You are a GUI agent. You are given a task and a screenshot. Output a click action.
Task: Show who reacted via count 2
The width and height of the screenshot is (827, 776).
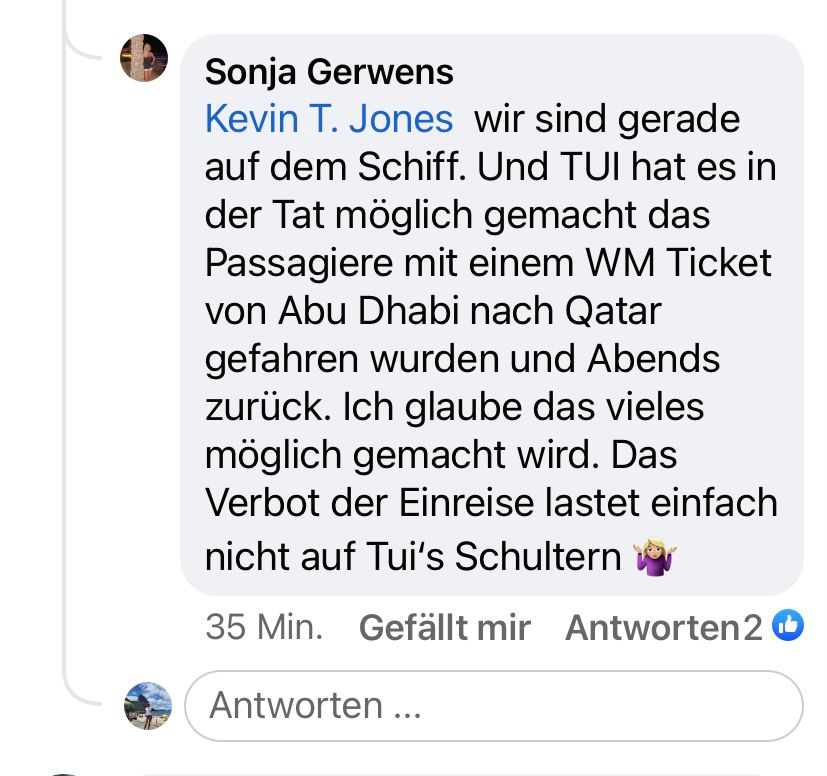(753, 628)
